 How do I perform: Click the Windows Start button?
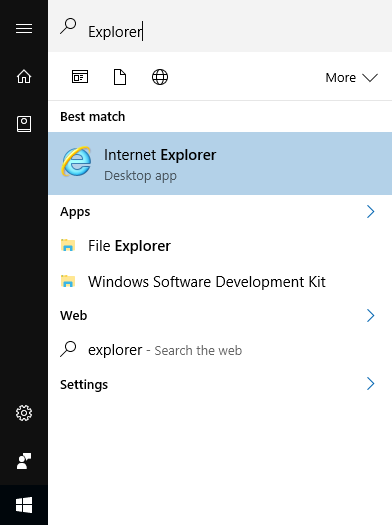[x=24, y=505]
